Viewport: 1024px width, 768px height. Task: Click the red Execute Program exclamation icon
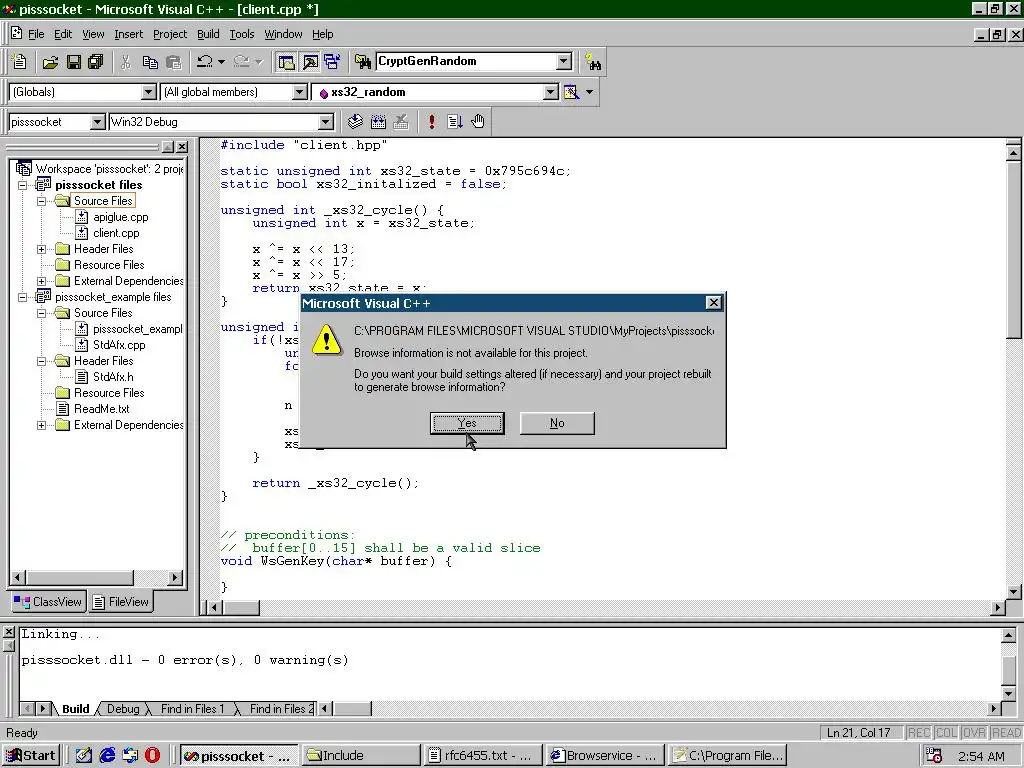[x=432, y=121]
